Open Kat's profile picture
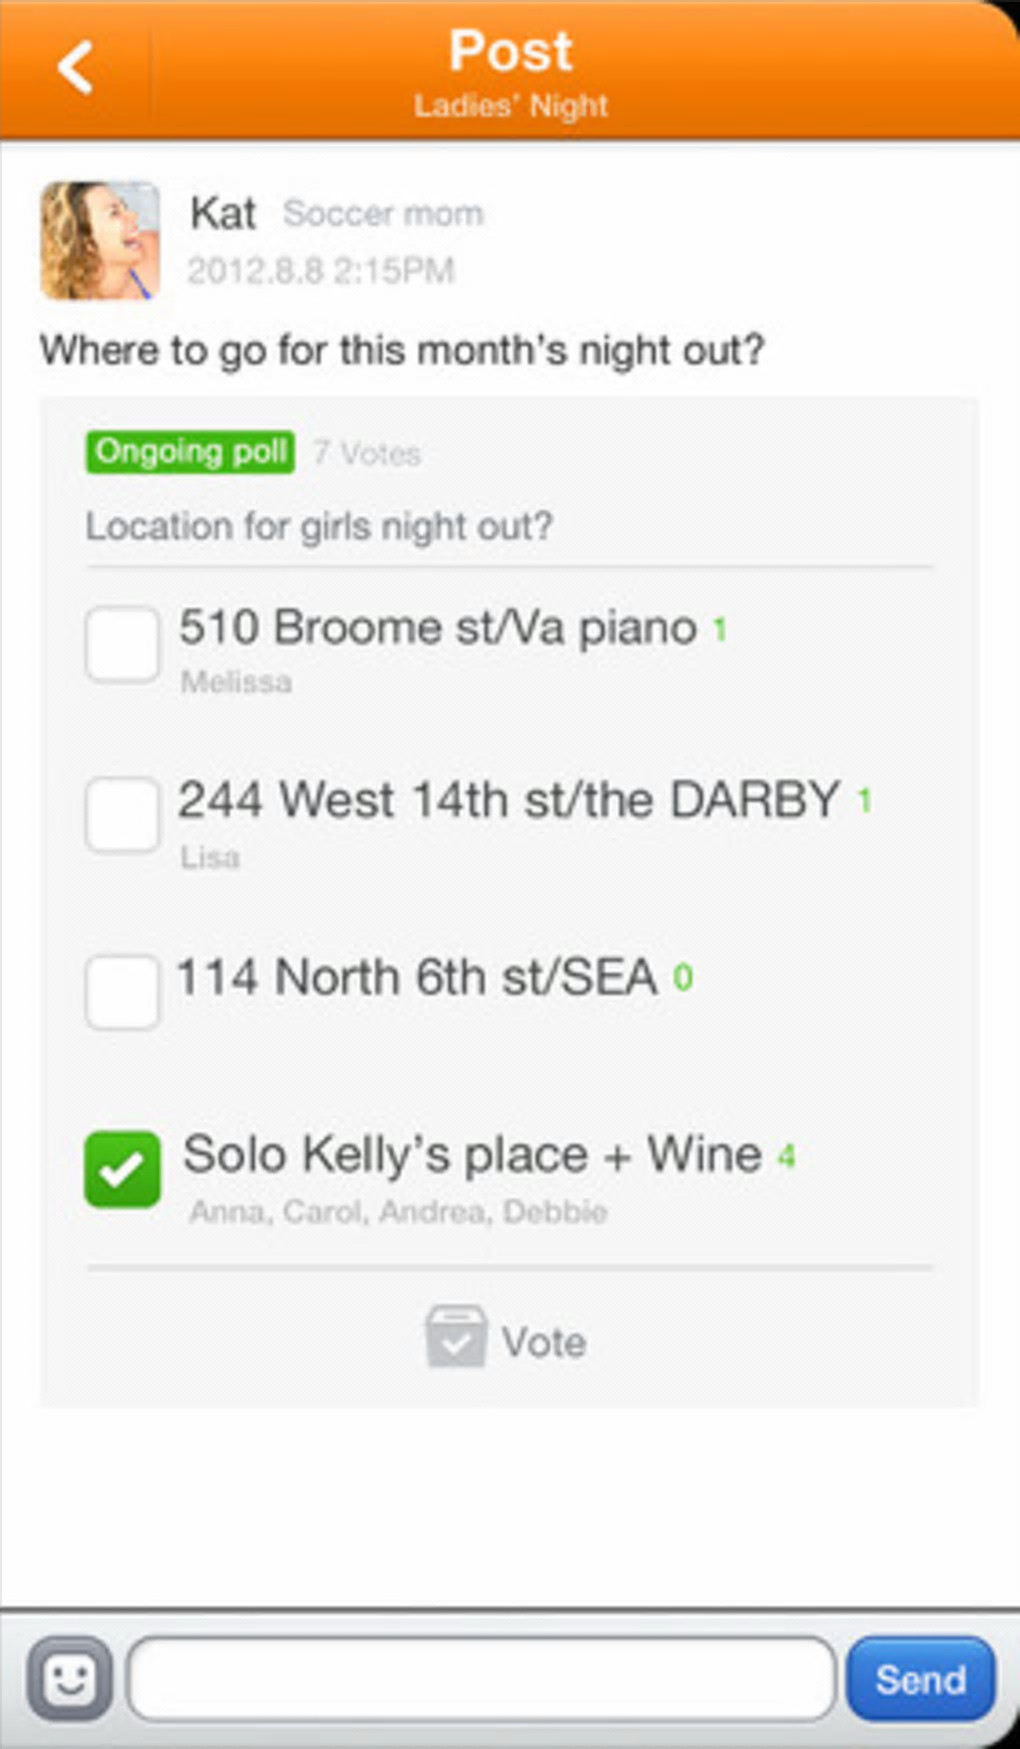 click(x=100, y=240)
